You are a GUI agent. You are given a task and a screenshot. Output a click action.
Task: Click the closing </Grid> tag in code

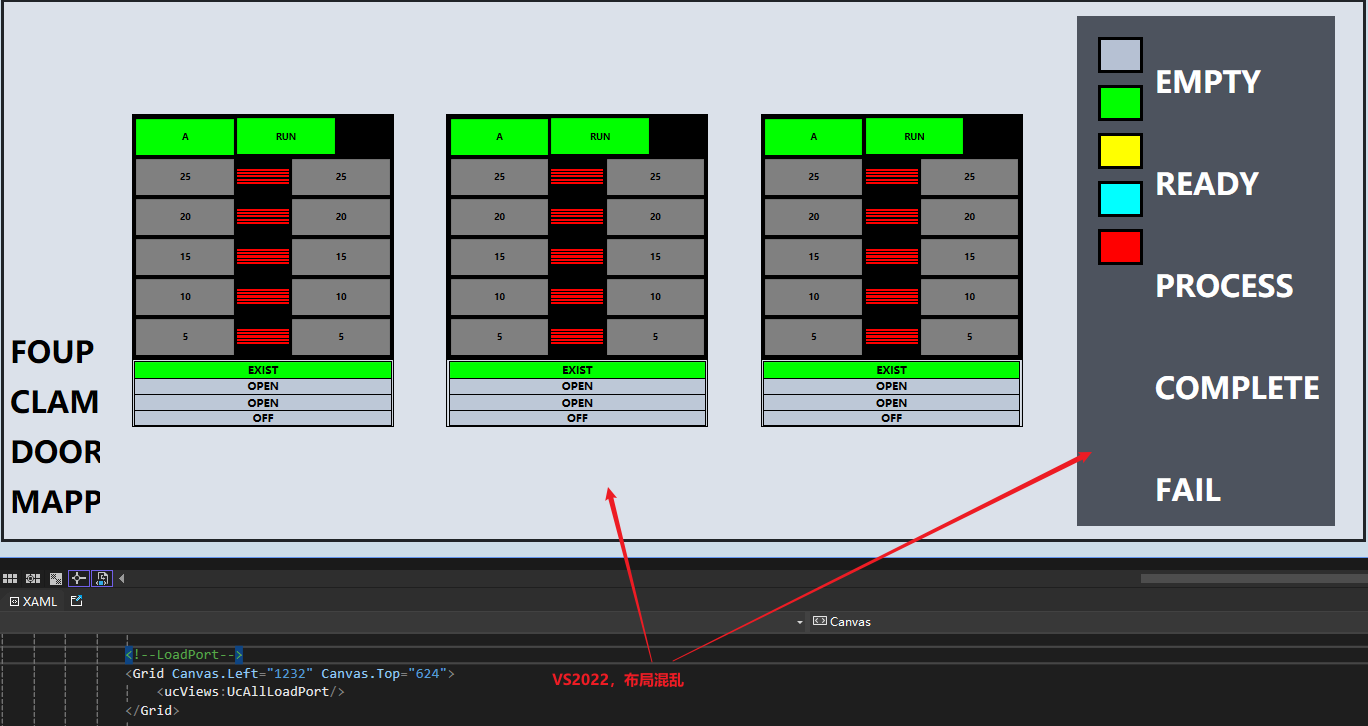coord(152,710)
